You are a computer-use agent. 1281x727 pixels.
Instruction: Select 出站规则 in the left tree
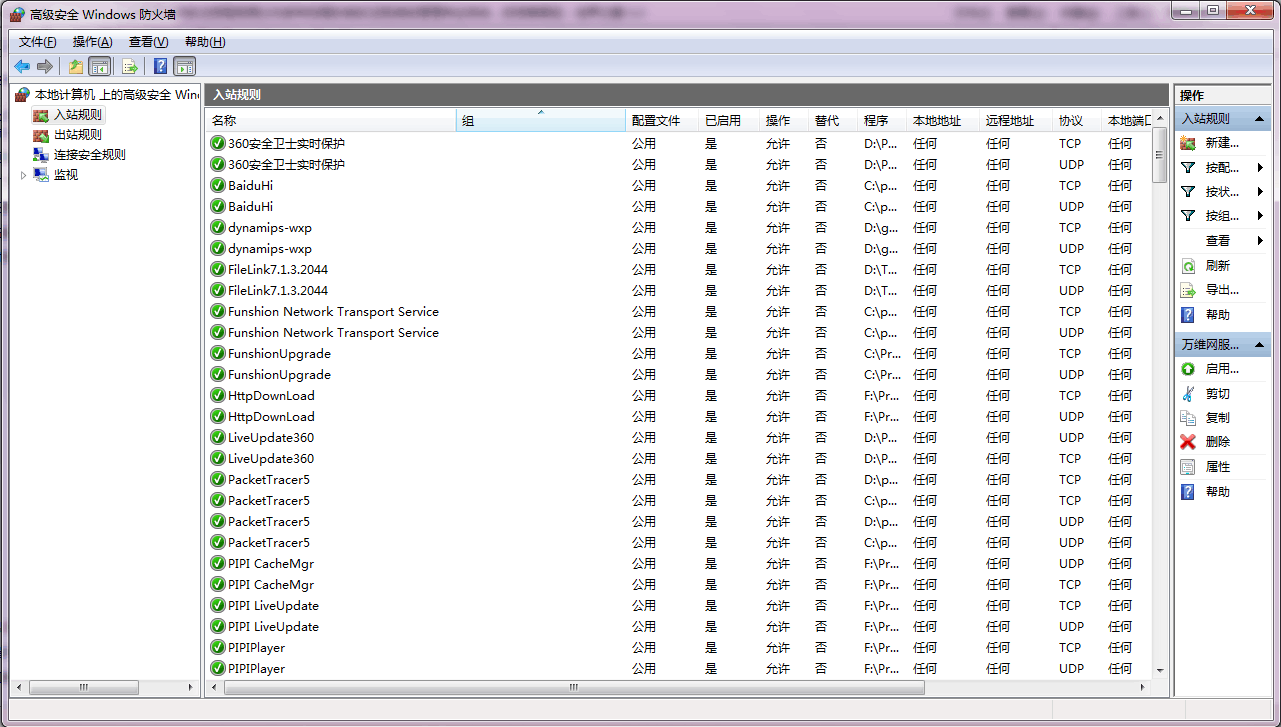click(77, 135)
